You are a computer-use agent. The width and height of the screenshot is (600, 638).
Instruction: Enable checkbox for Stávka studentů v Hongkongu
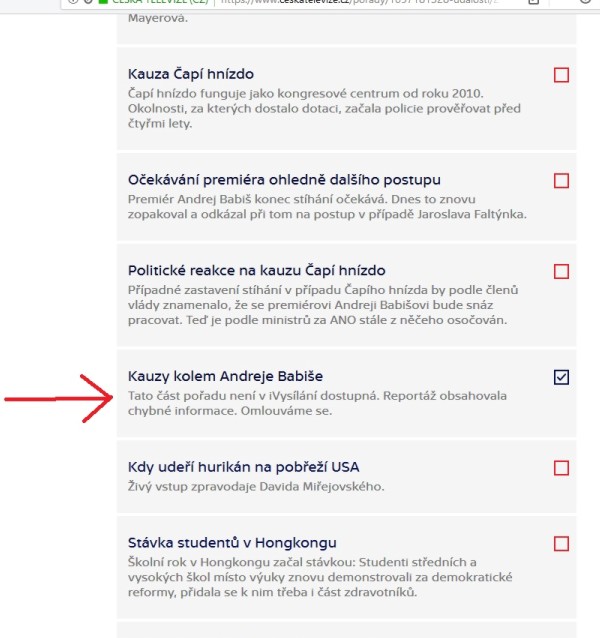coord(561,544)
